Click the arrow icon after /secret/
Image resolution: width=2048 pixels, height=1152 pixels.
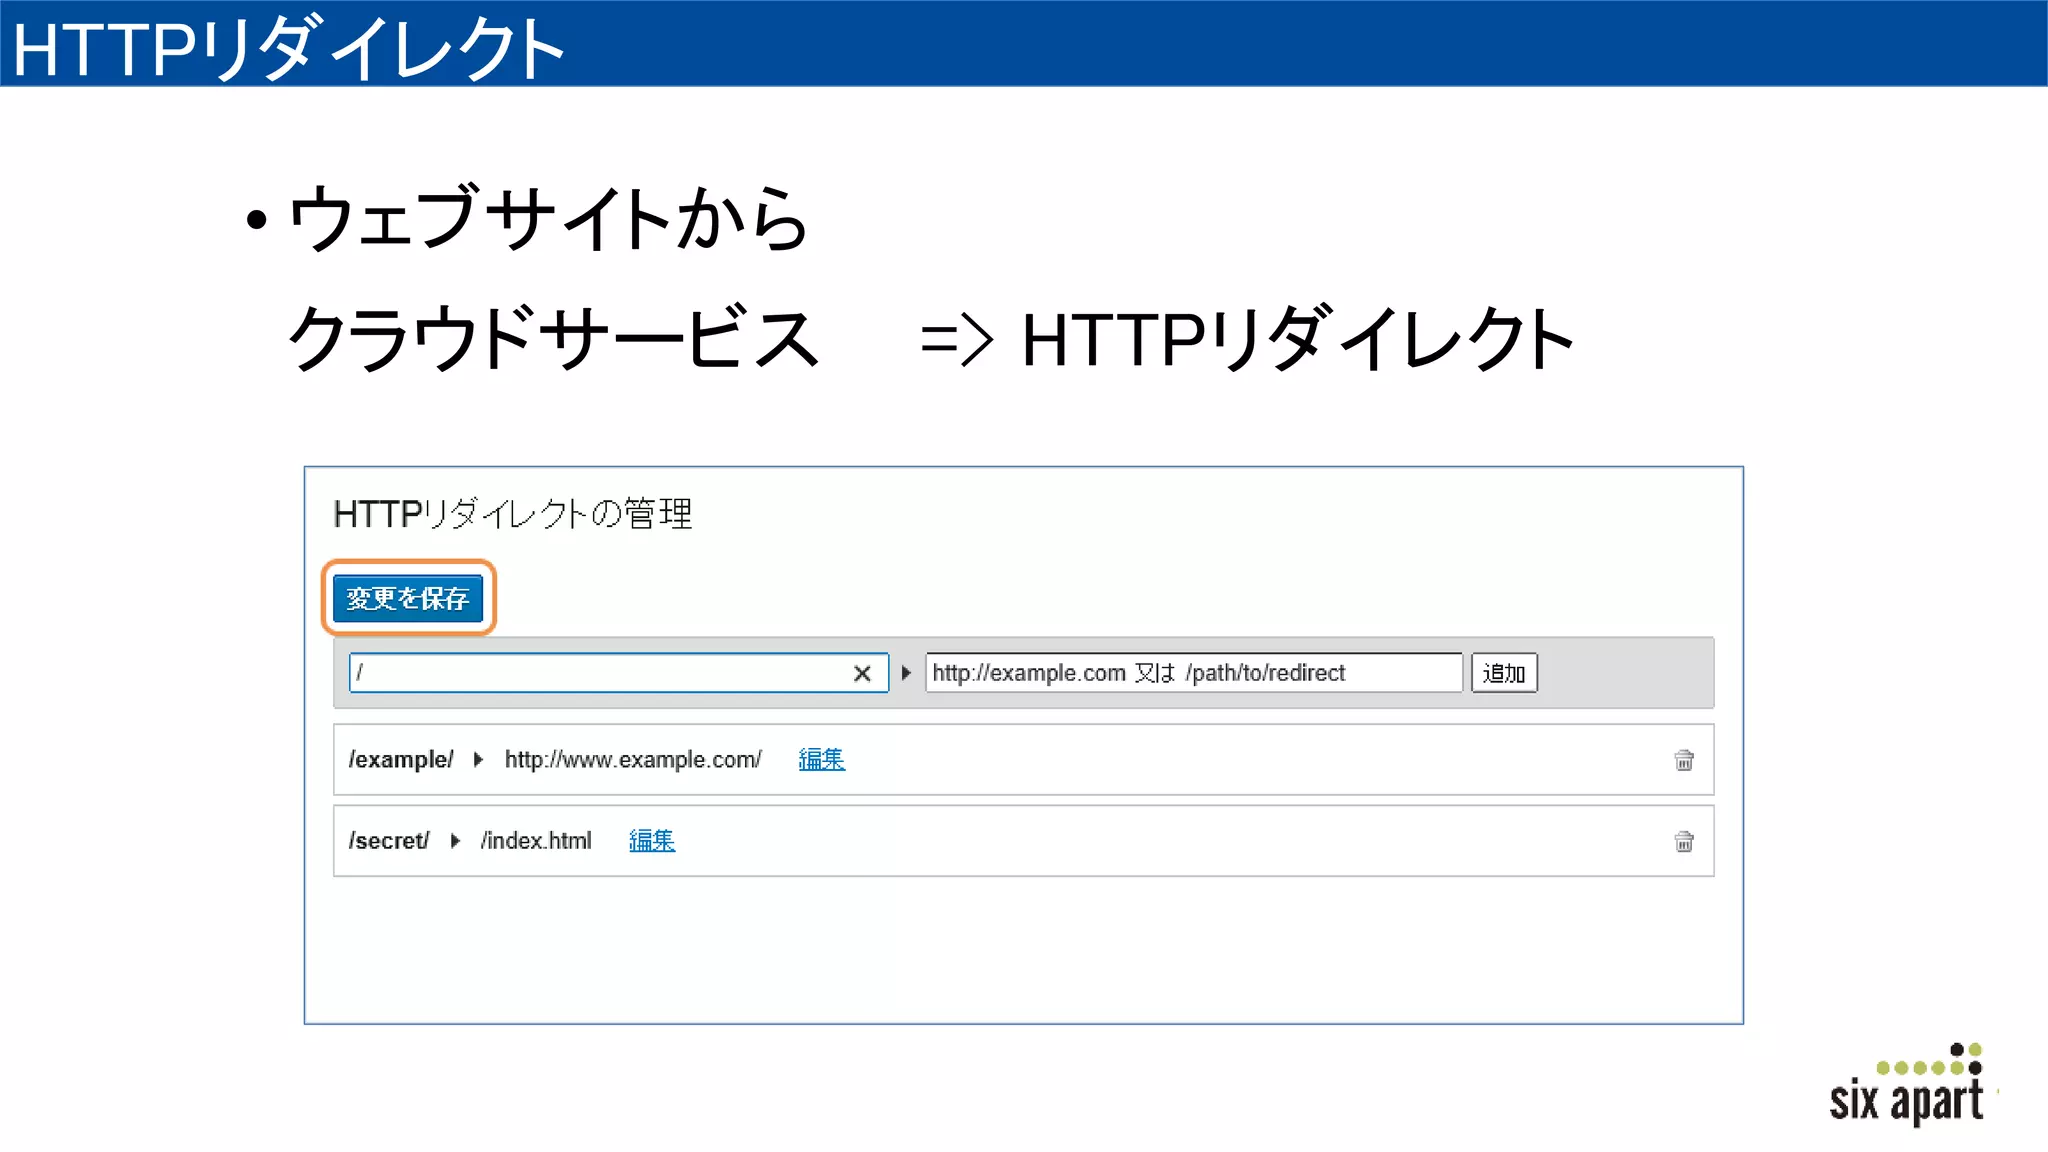(x=455, y=841)
